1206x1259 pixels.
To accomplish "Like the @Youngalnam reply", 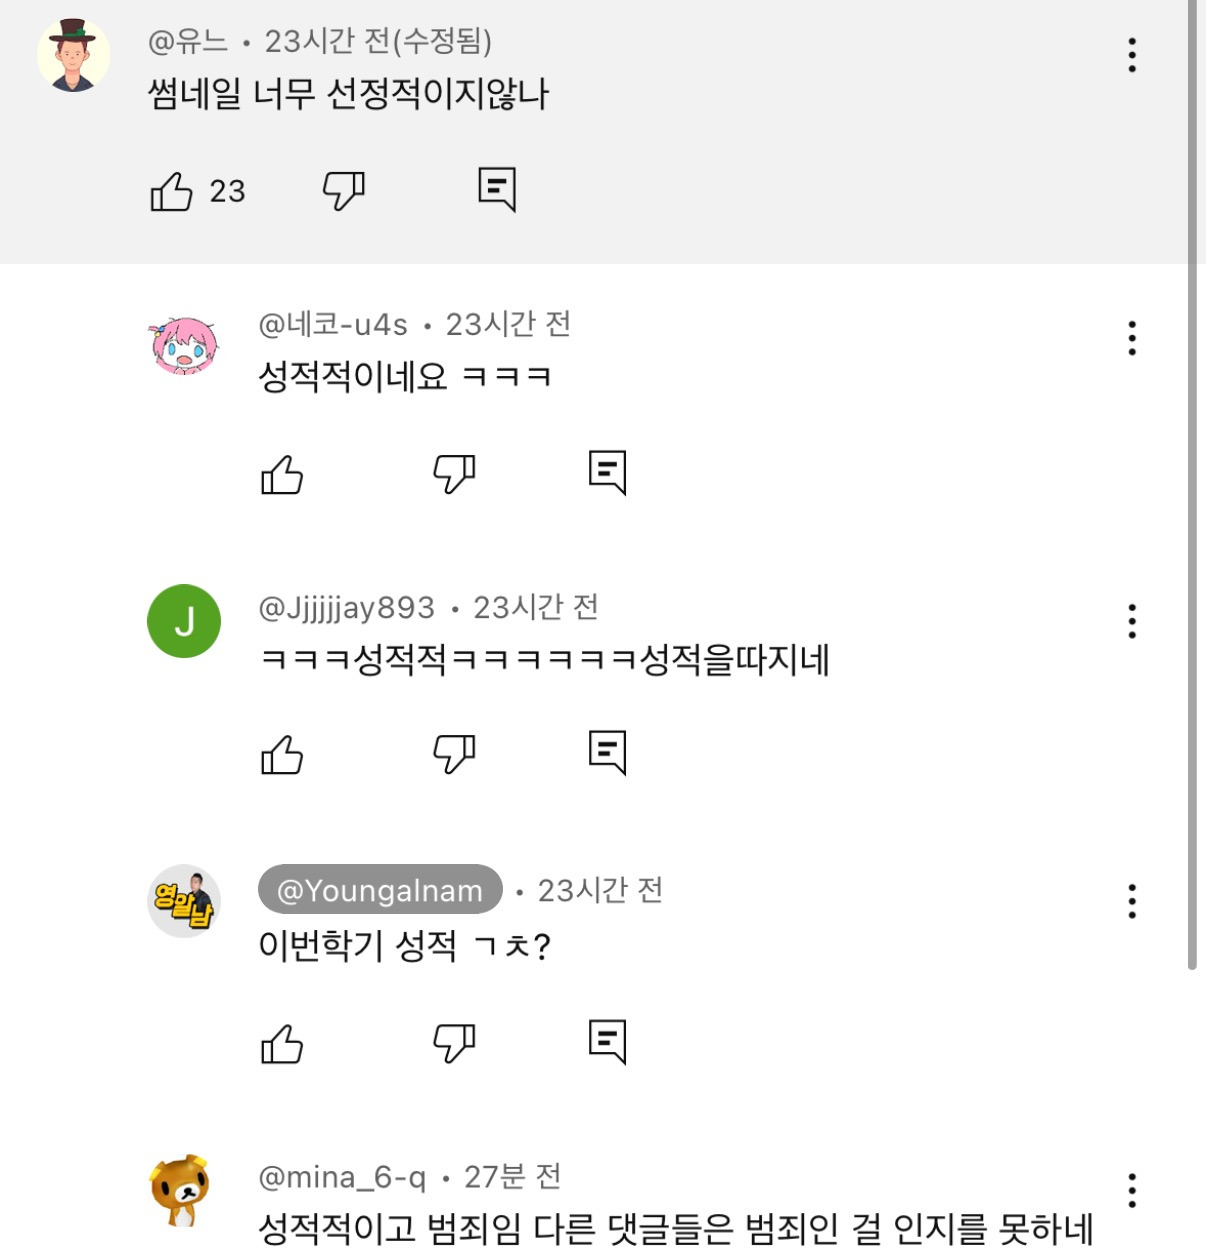I will coord(282,1044).
